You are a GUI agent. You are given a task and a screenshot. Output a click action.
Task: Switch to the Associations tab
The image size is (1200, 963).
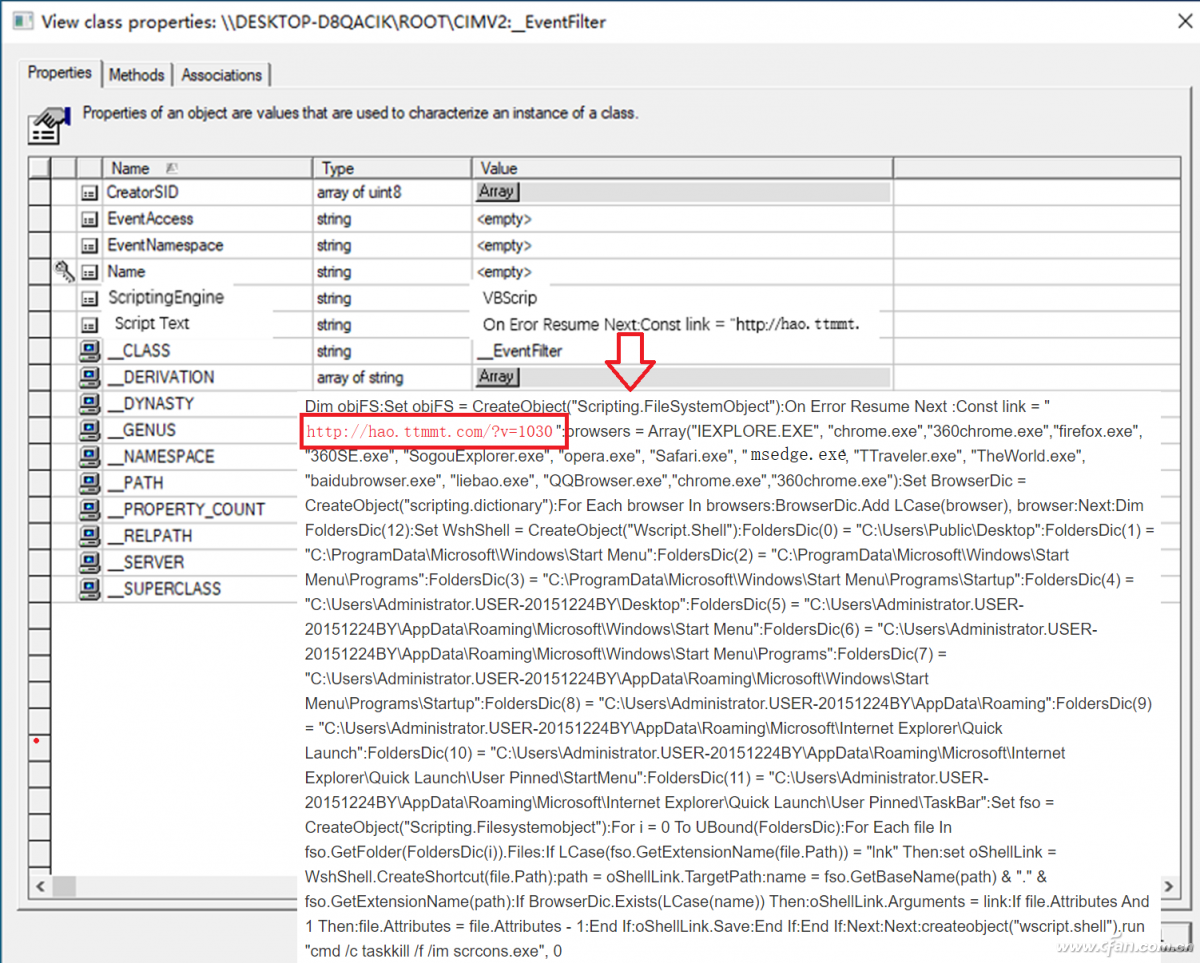pos(222,75)
